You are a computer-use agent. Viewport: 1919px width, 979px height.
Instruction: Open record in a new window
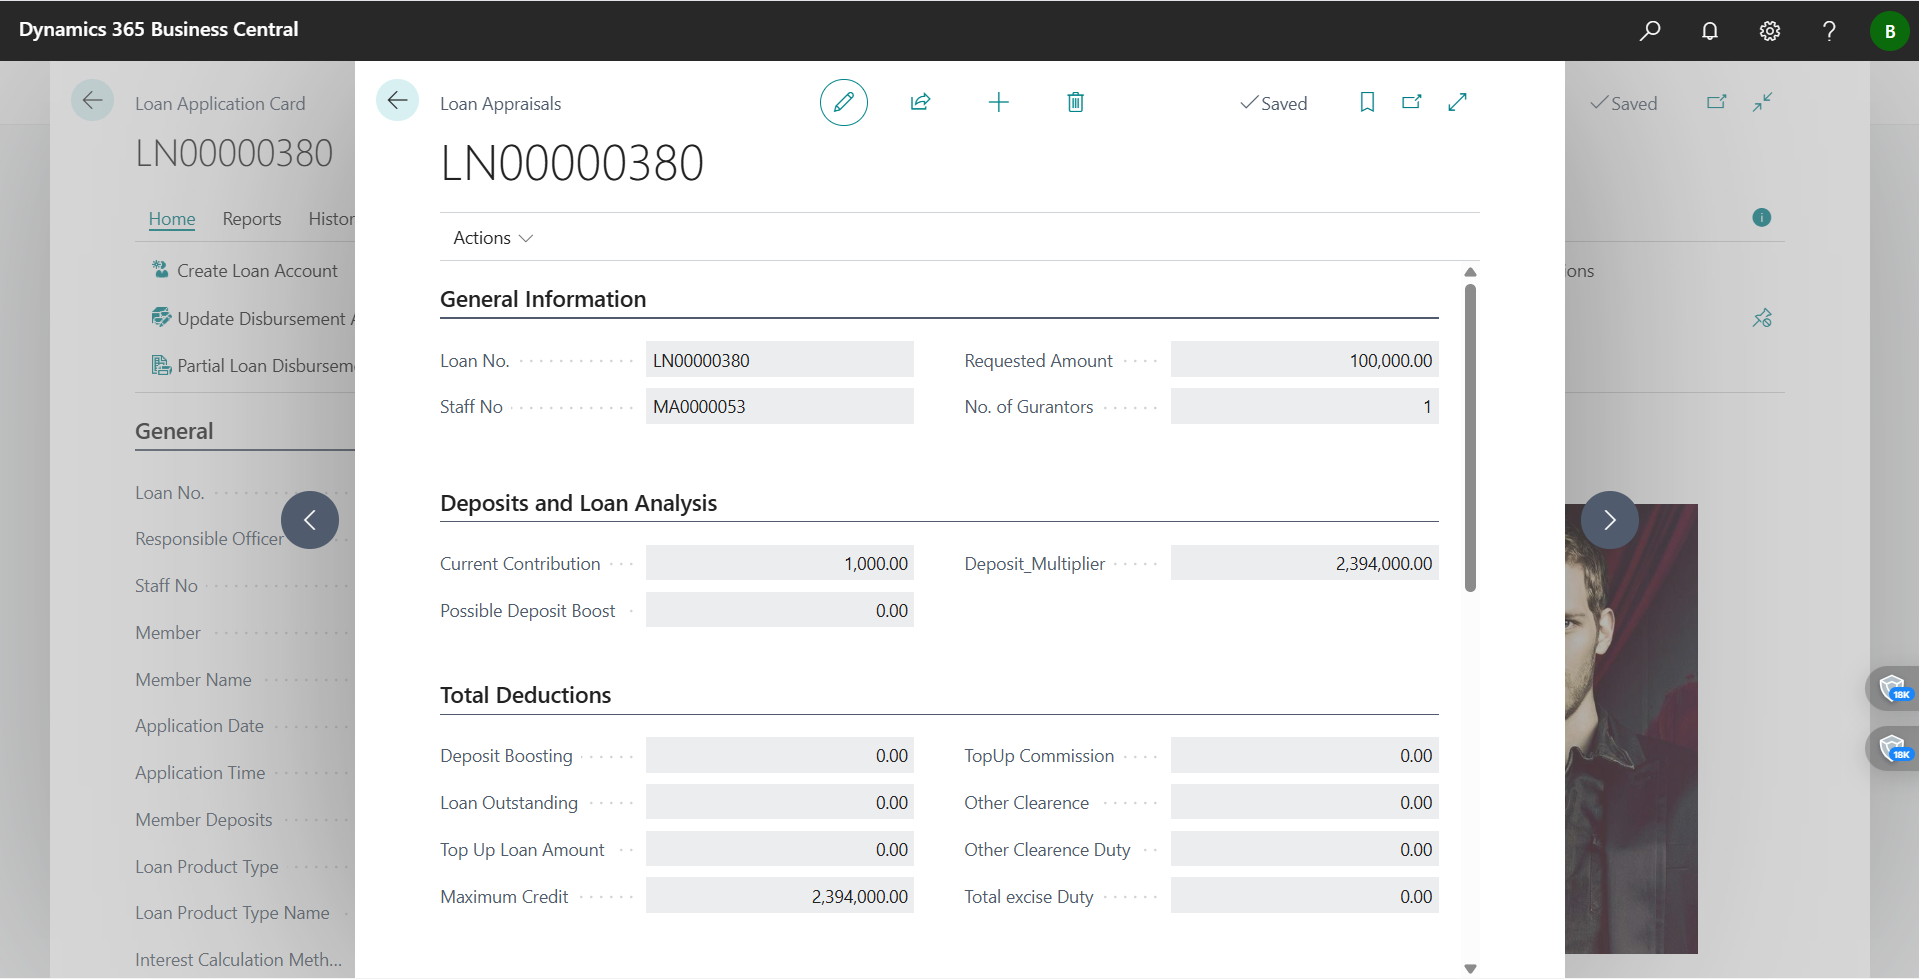click(1411, 102)
